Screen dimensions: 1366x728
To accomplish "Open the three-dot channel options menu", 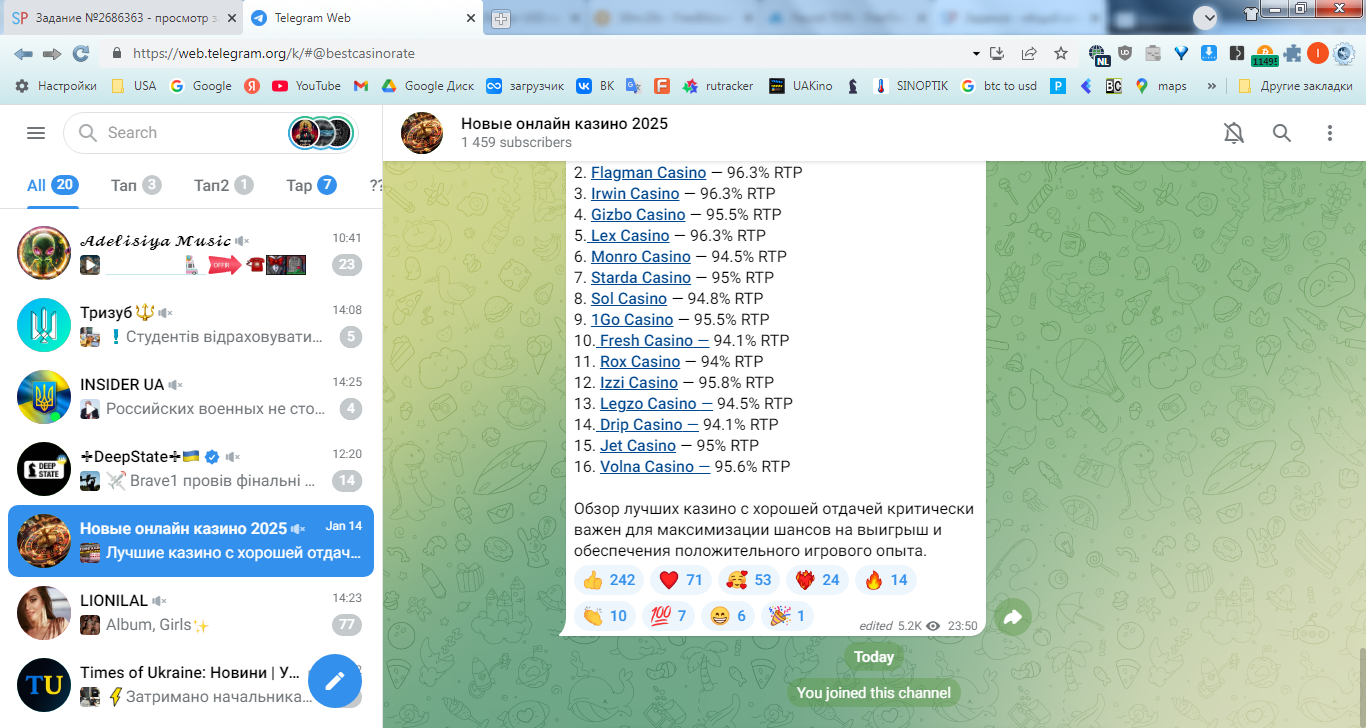I will tap(1330, 133).
